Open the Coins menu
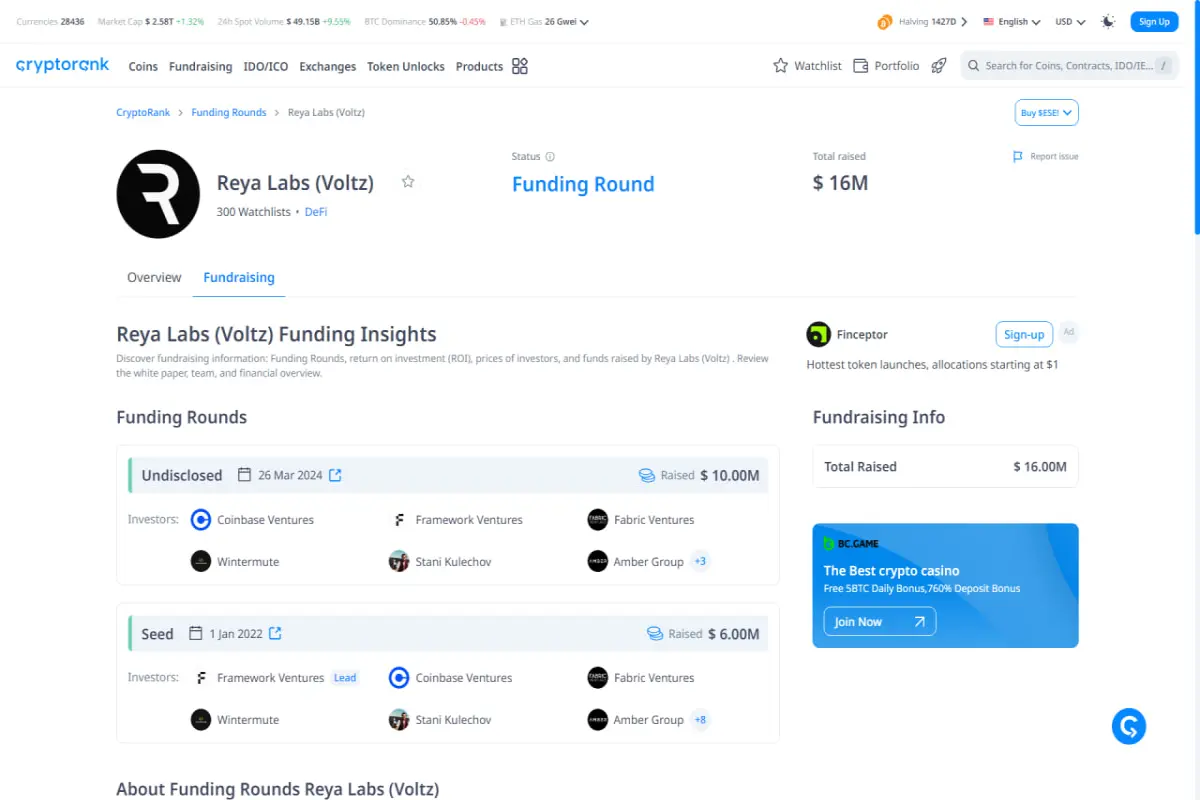Viewport: 1200px width, 800px height. point(143,66)
